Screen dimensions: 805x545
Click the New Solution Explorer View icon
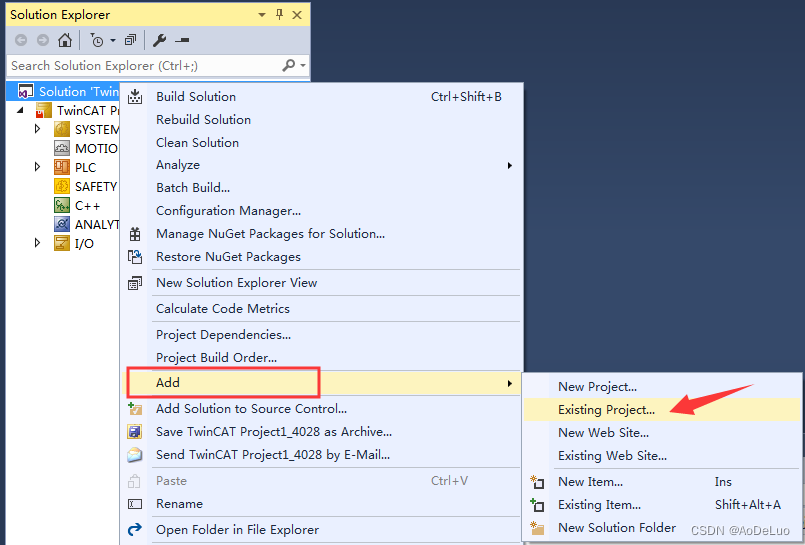(x=135, y=283)
